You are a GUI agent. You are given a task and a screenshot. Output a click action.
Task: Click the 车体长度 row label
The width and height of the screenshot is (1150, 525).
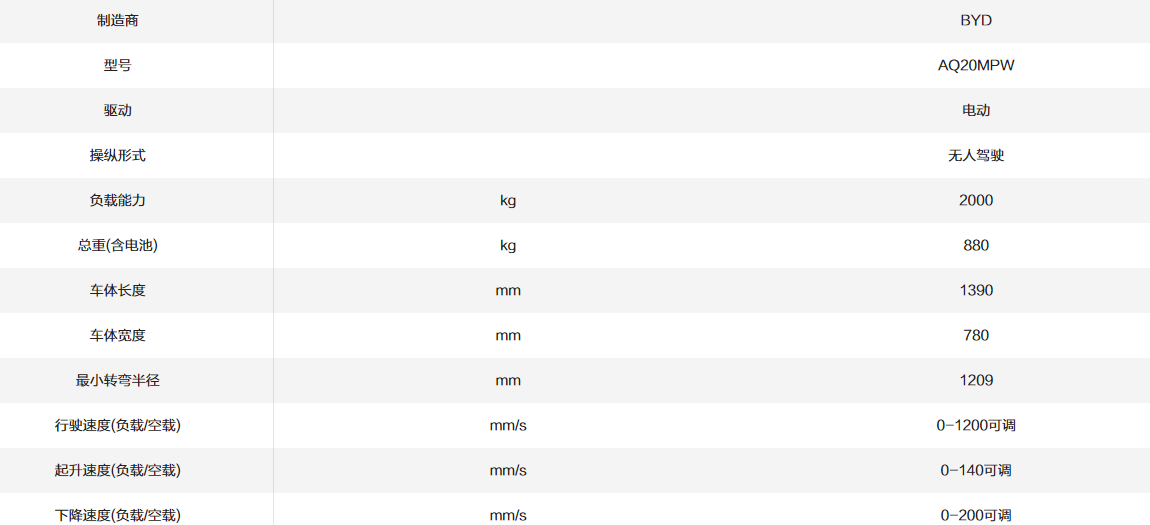[x=118, y=290]
